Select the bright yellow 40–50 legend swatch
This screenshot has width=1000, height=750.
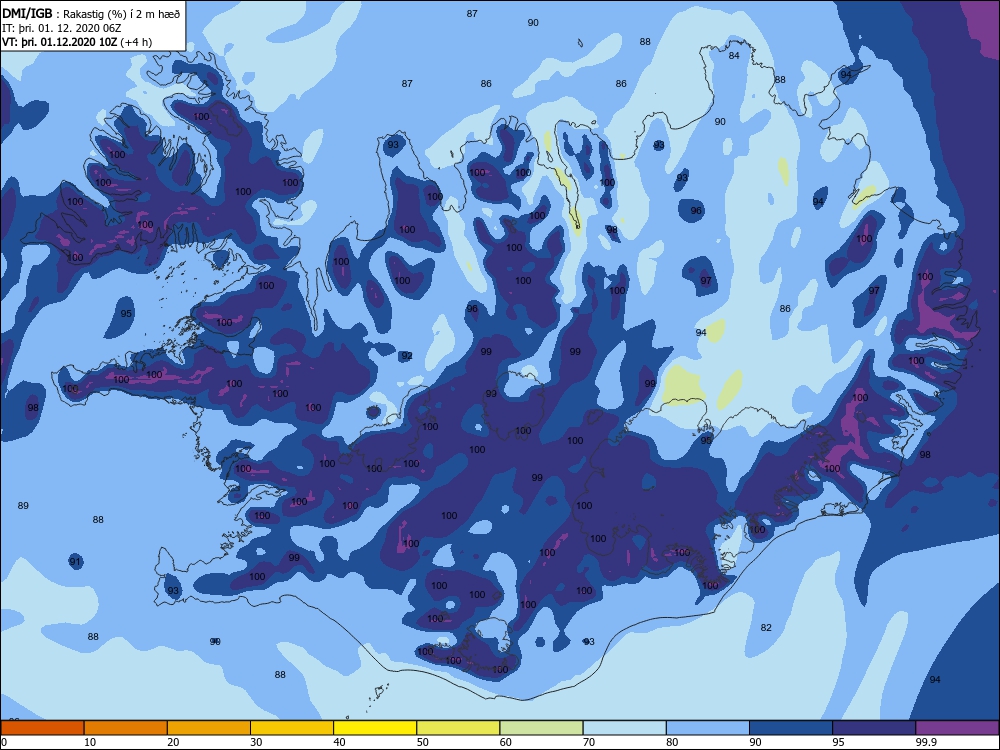point(375,728)
